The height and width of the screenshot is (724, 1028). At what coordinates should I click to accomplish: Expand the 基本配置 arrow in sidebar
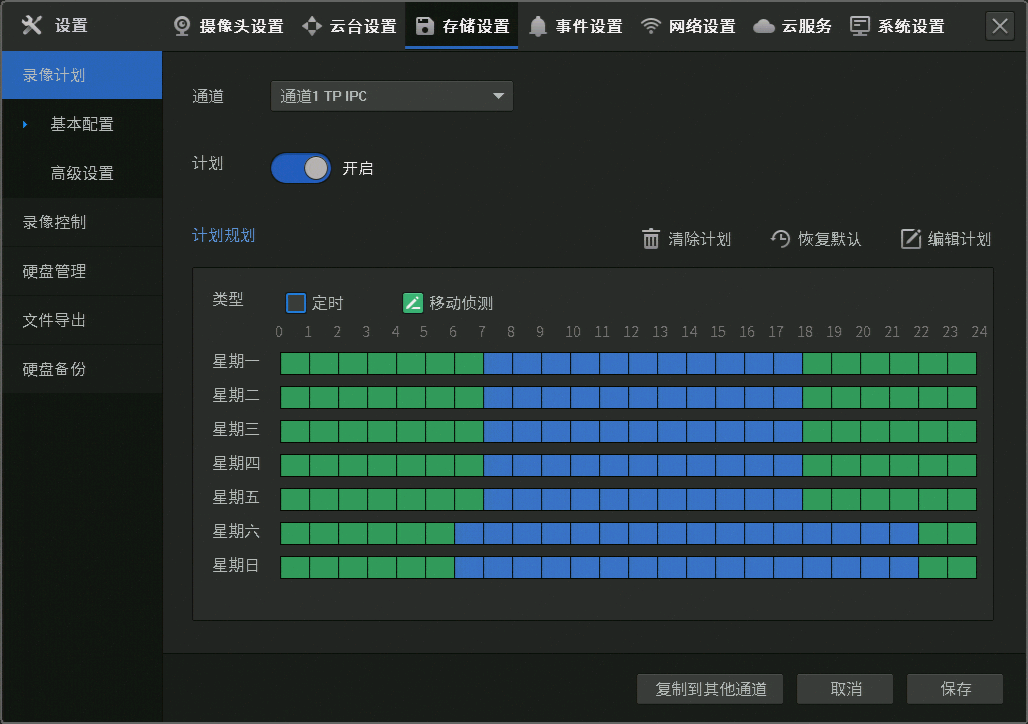(x=25, y=124)
